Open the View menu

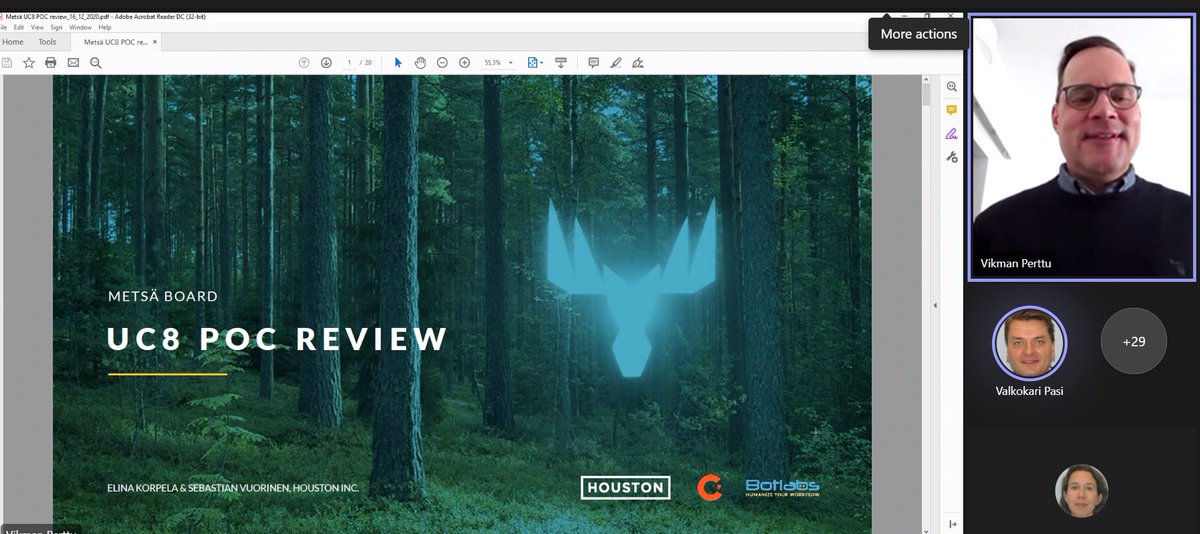(x=37, y=27)
